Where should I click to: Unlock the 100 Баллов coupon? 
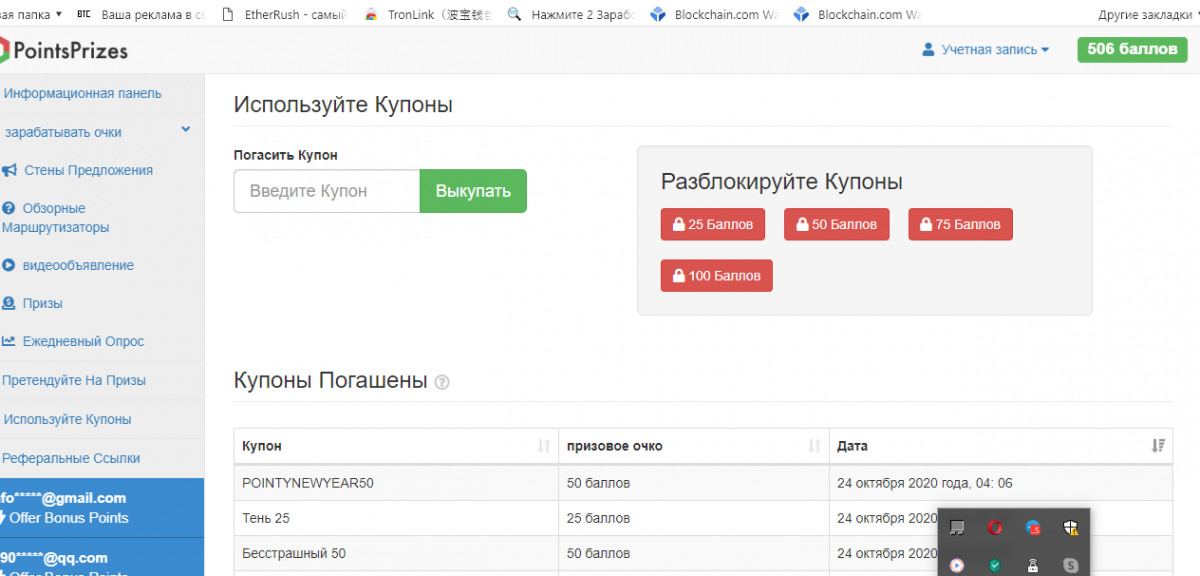coord(716,275)
